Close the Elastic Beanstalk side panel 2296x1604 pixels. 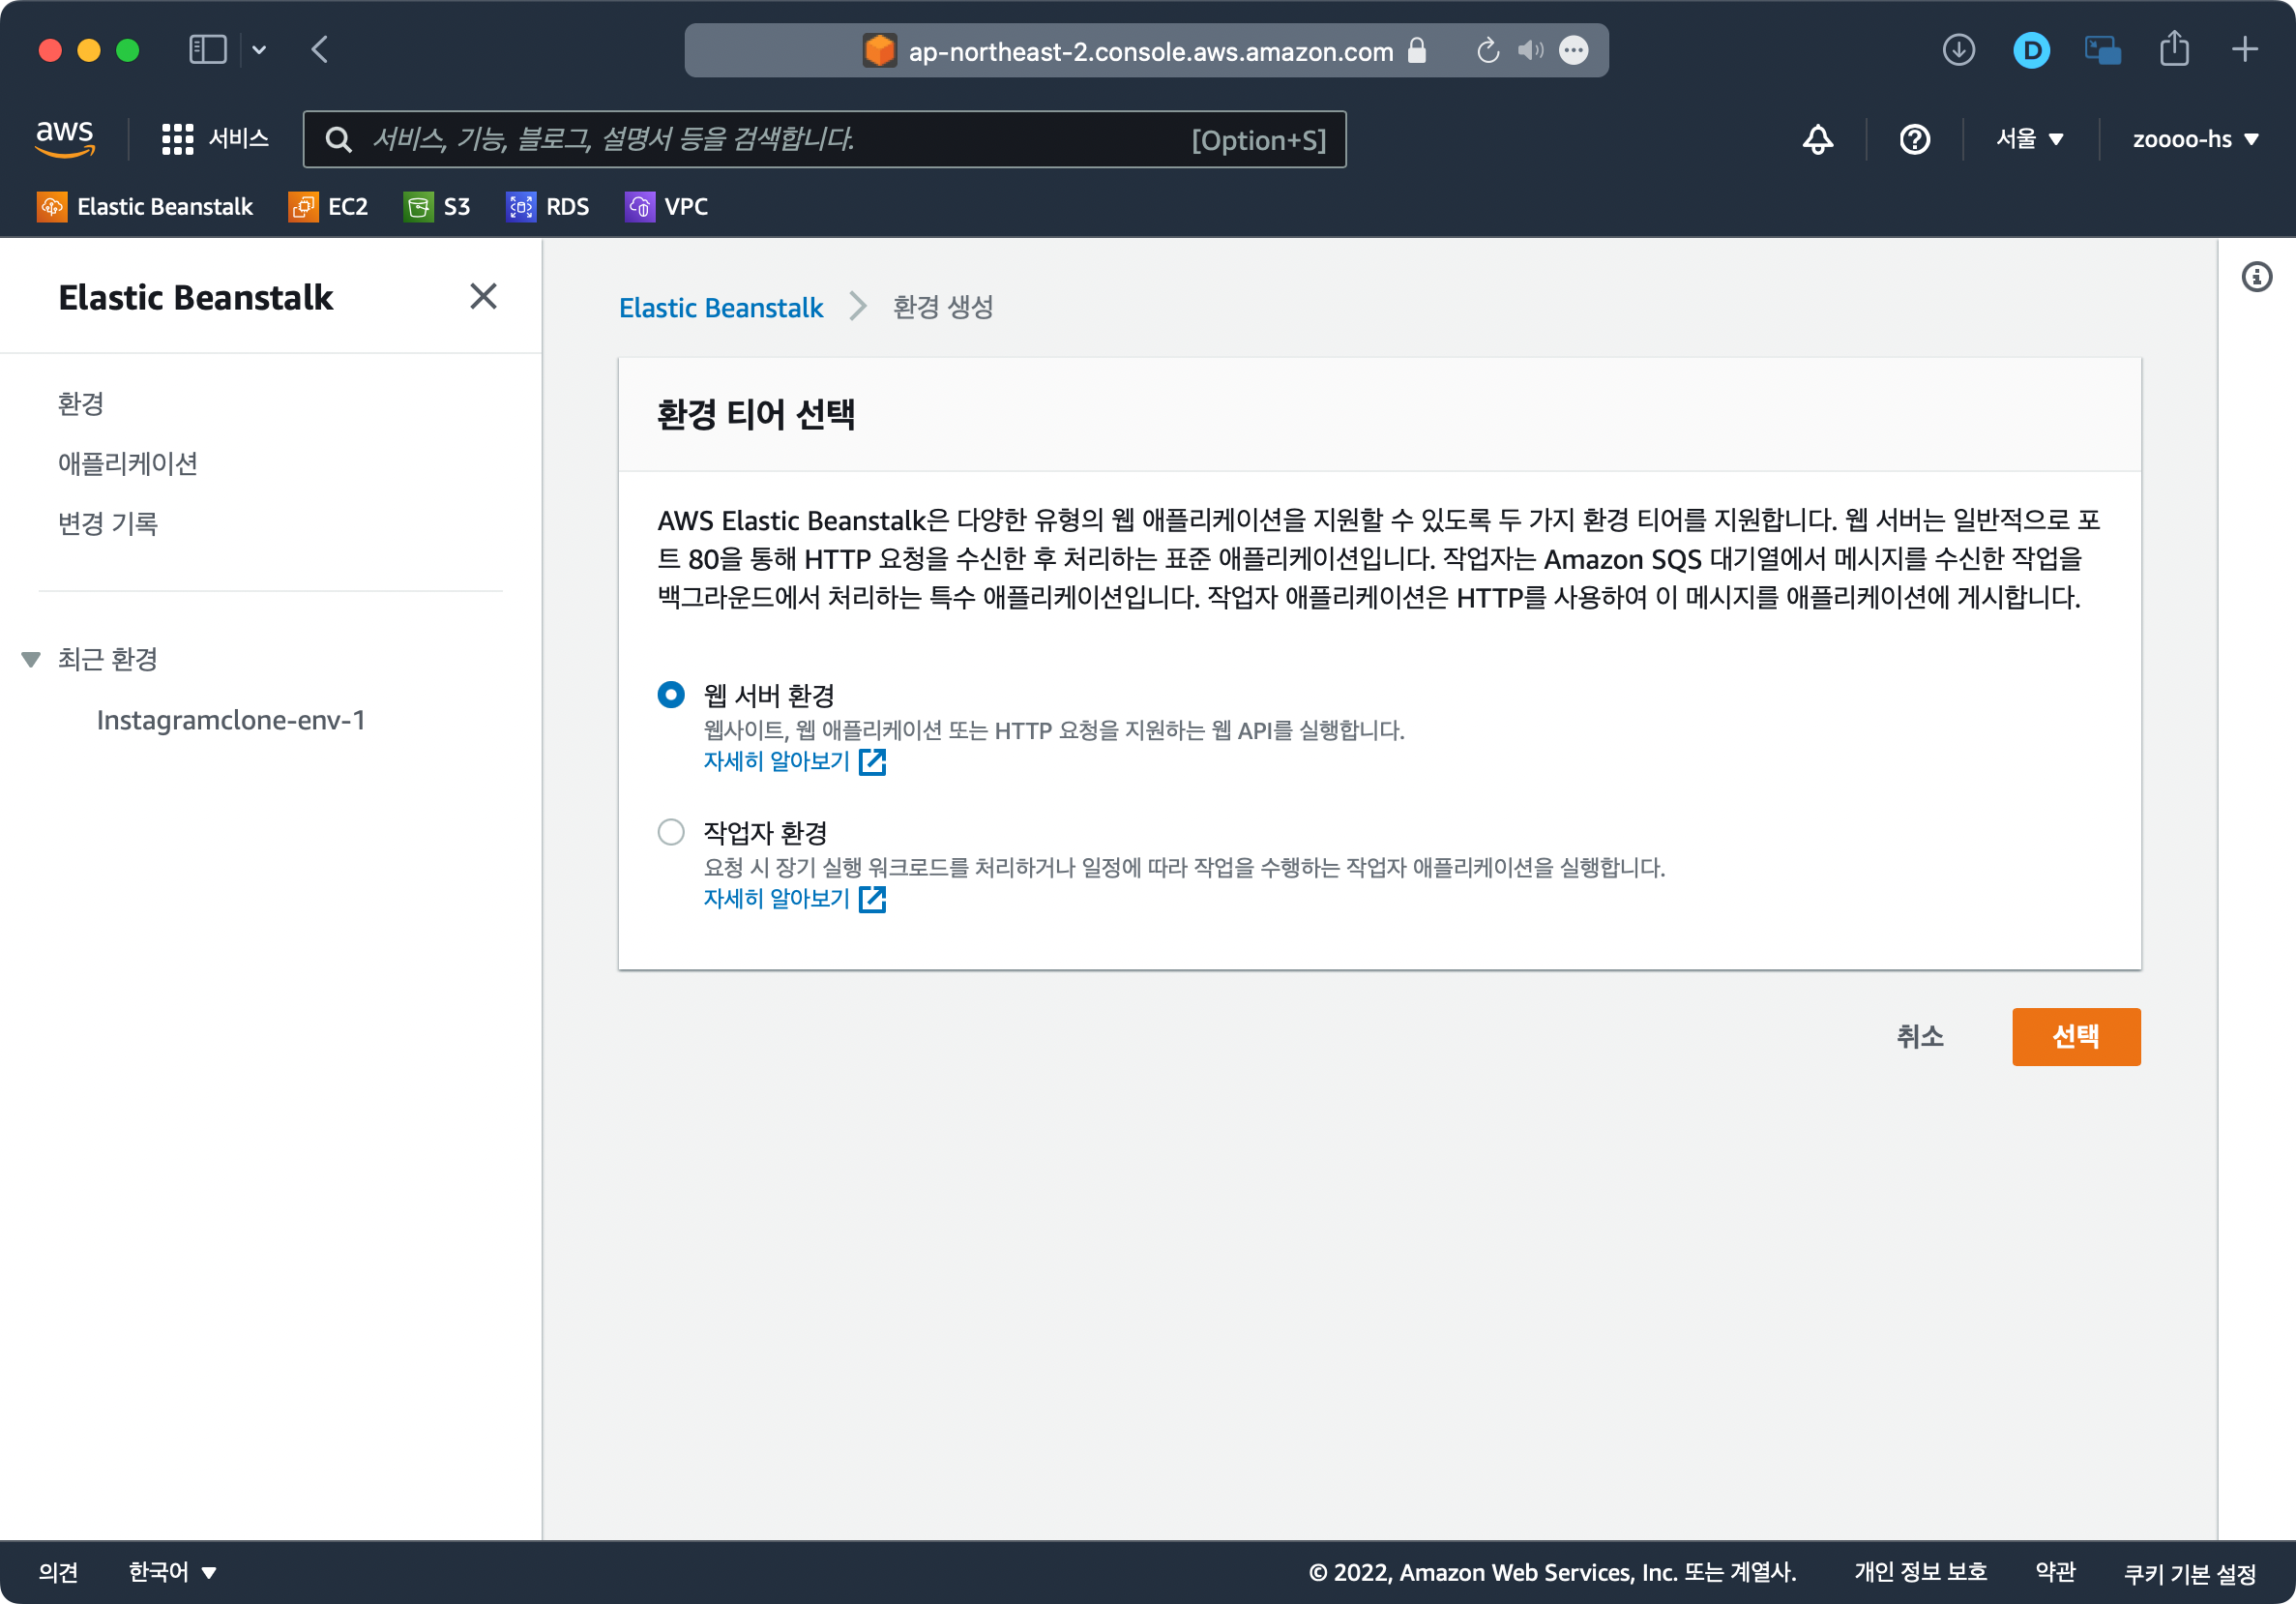coord(483,296)
